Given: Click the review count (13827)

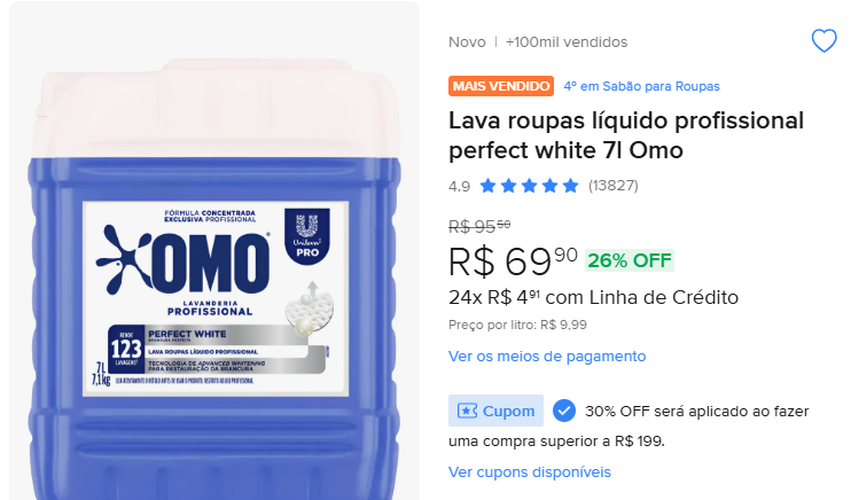Looking at the screenshot, I should 613,186.
